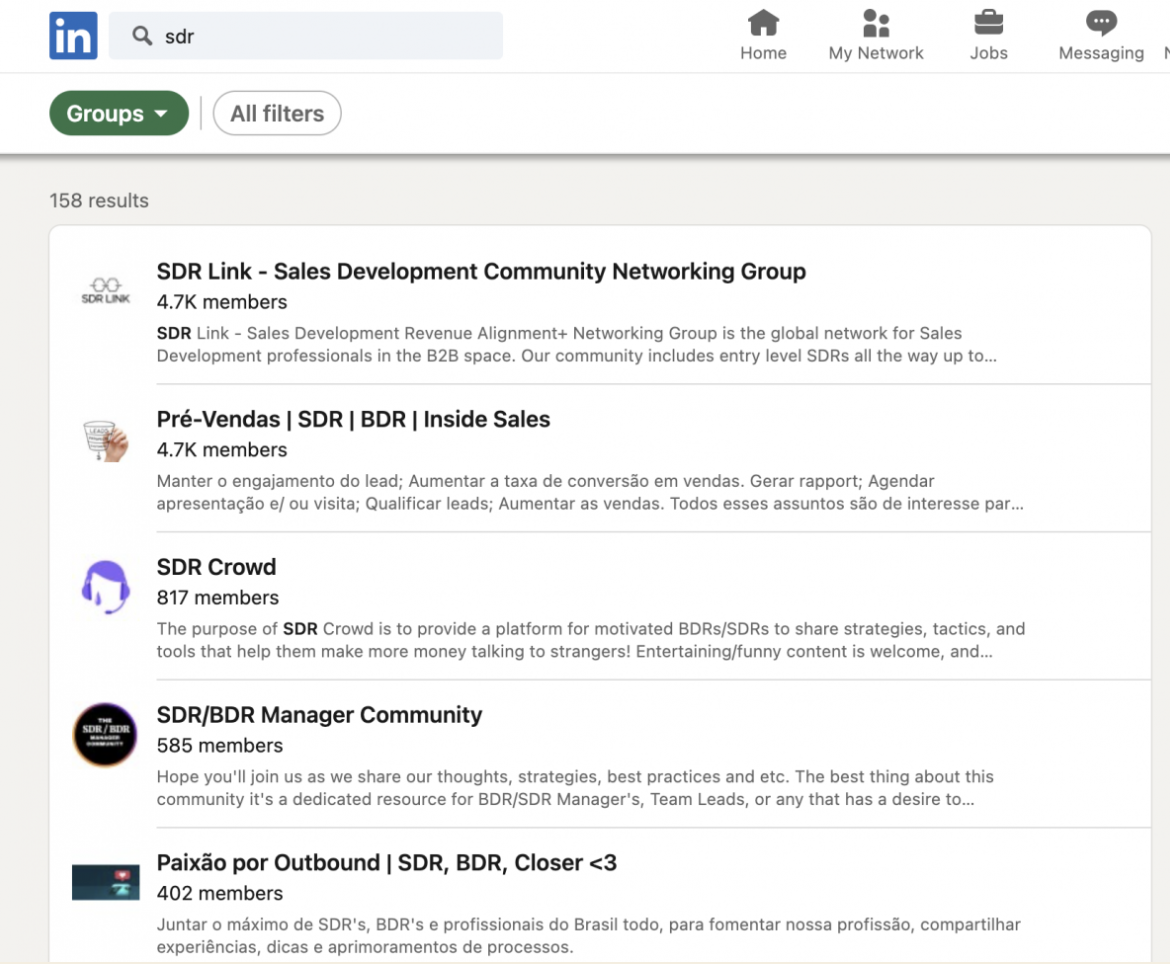Open the LinkedIn logo home link
The height and width of the screenshot is (964, 1170).
click(73, 36)
